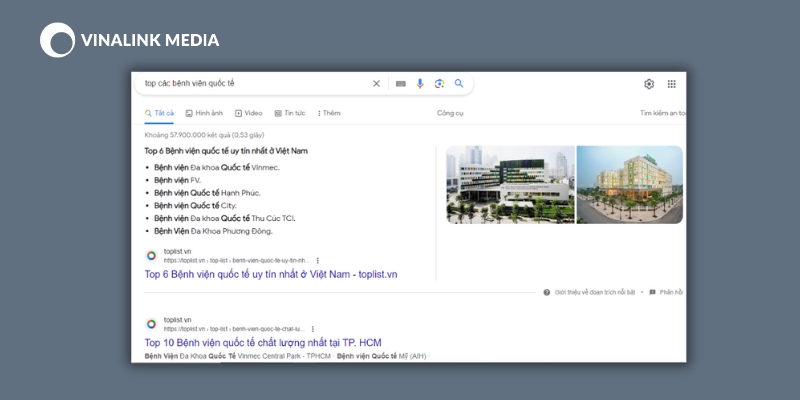Open the settings gear icon
800x400 pixels.
[x=649, y=84]
